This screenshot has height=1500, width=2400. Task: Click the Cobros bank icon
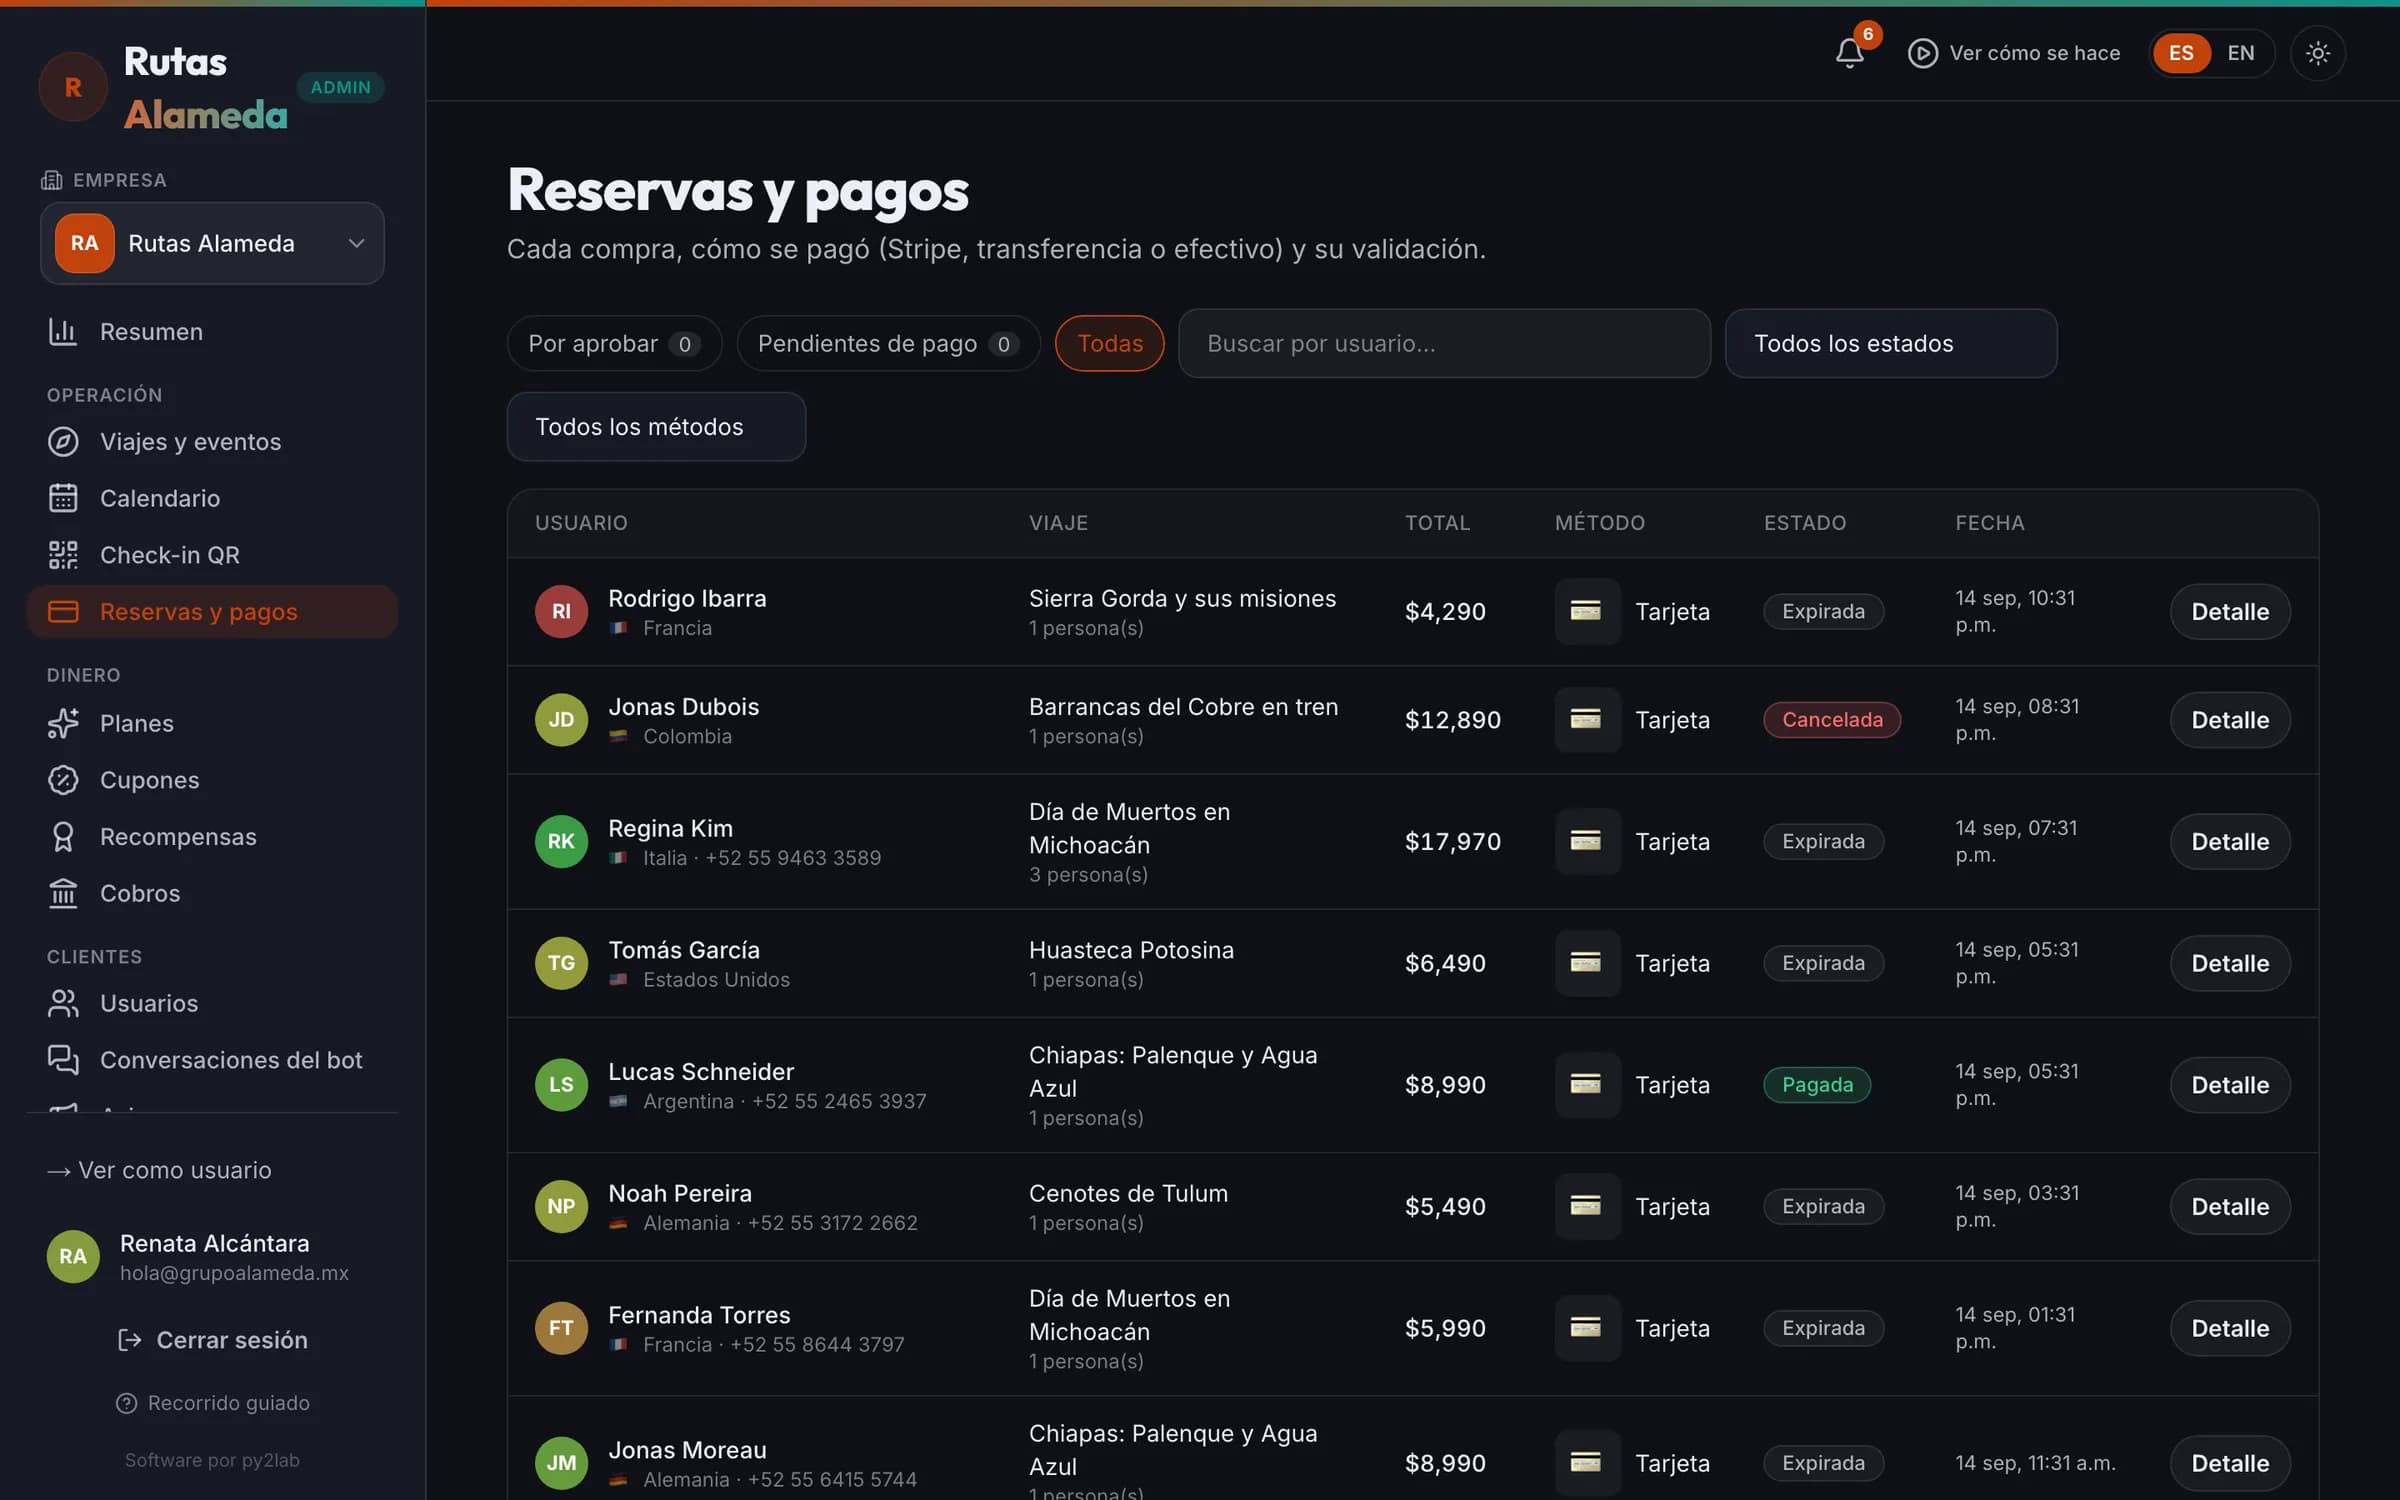click(x=63, y=893)
